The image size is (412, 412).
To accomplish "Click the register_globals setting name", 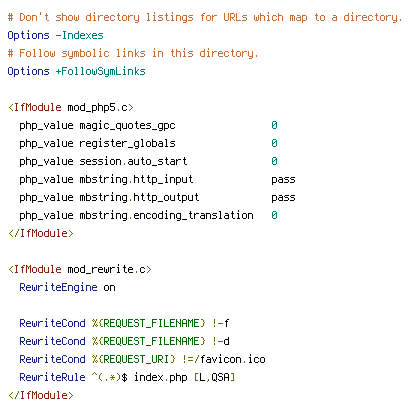I will click(127, 143).
